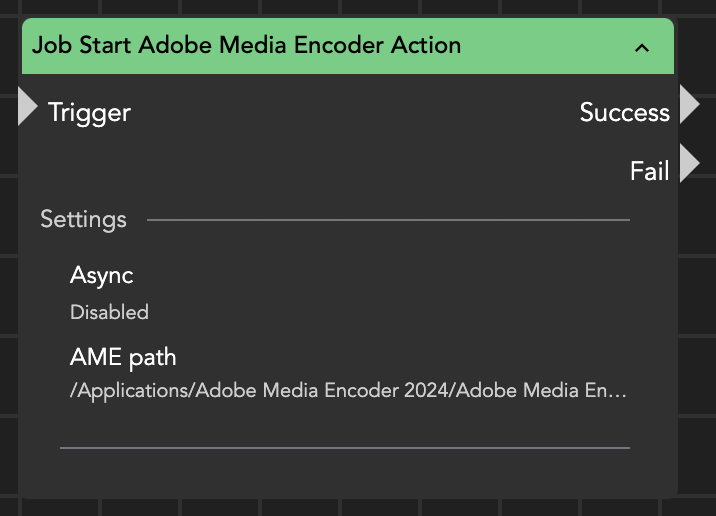Toggle the Async Disabled value
716x516 pixels.
pyautogui.click(x=109, y=312)
